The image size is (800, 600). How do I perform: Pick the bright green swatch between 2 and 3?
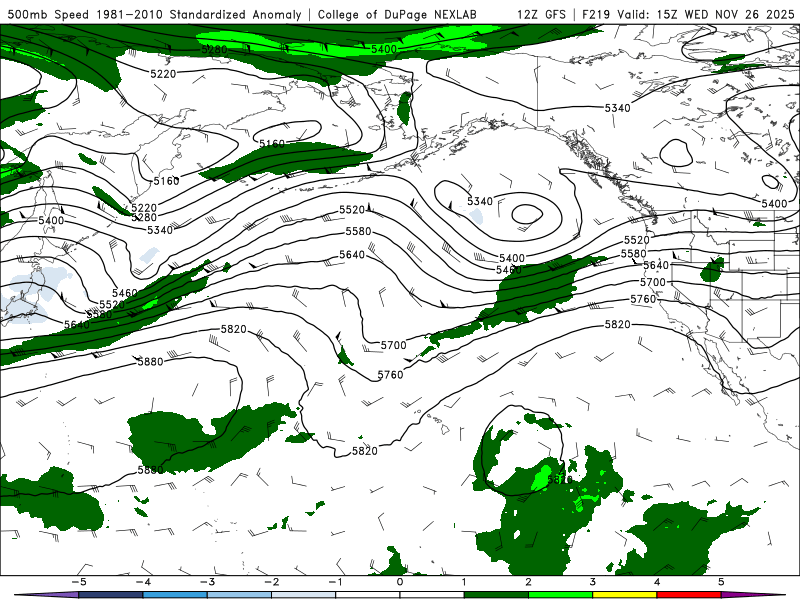[560, 595]
